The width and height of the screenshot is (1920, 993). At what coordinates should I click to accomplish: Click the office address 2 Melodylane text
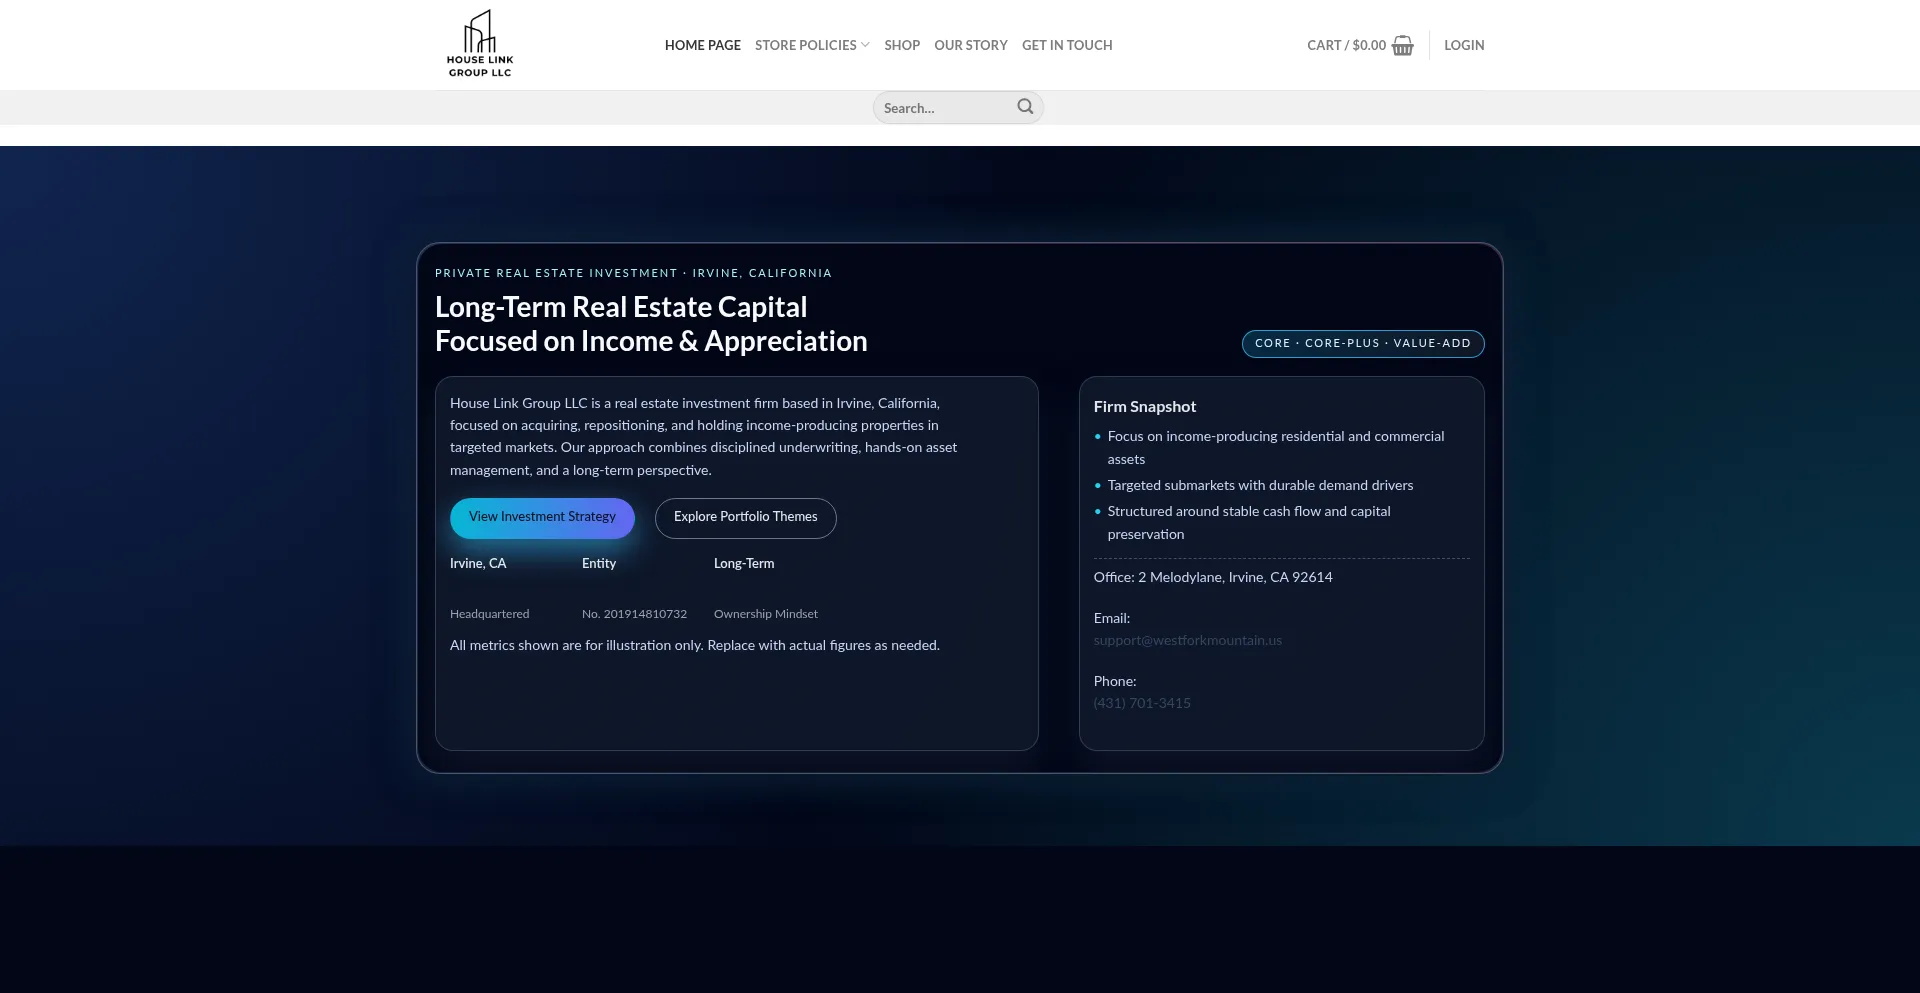[1212, 578]
